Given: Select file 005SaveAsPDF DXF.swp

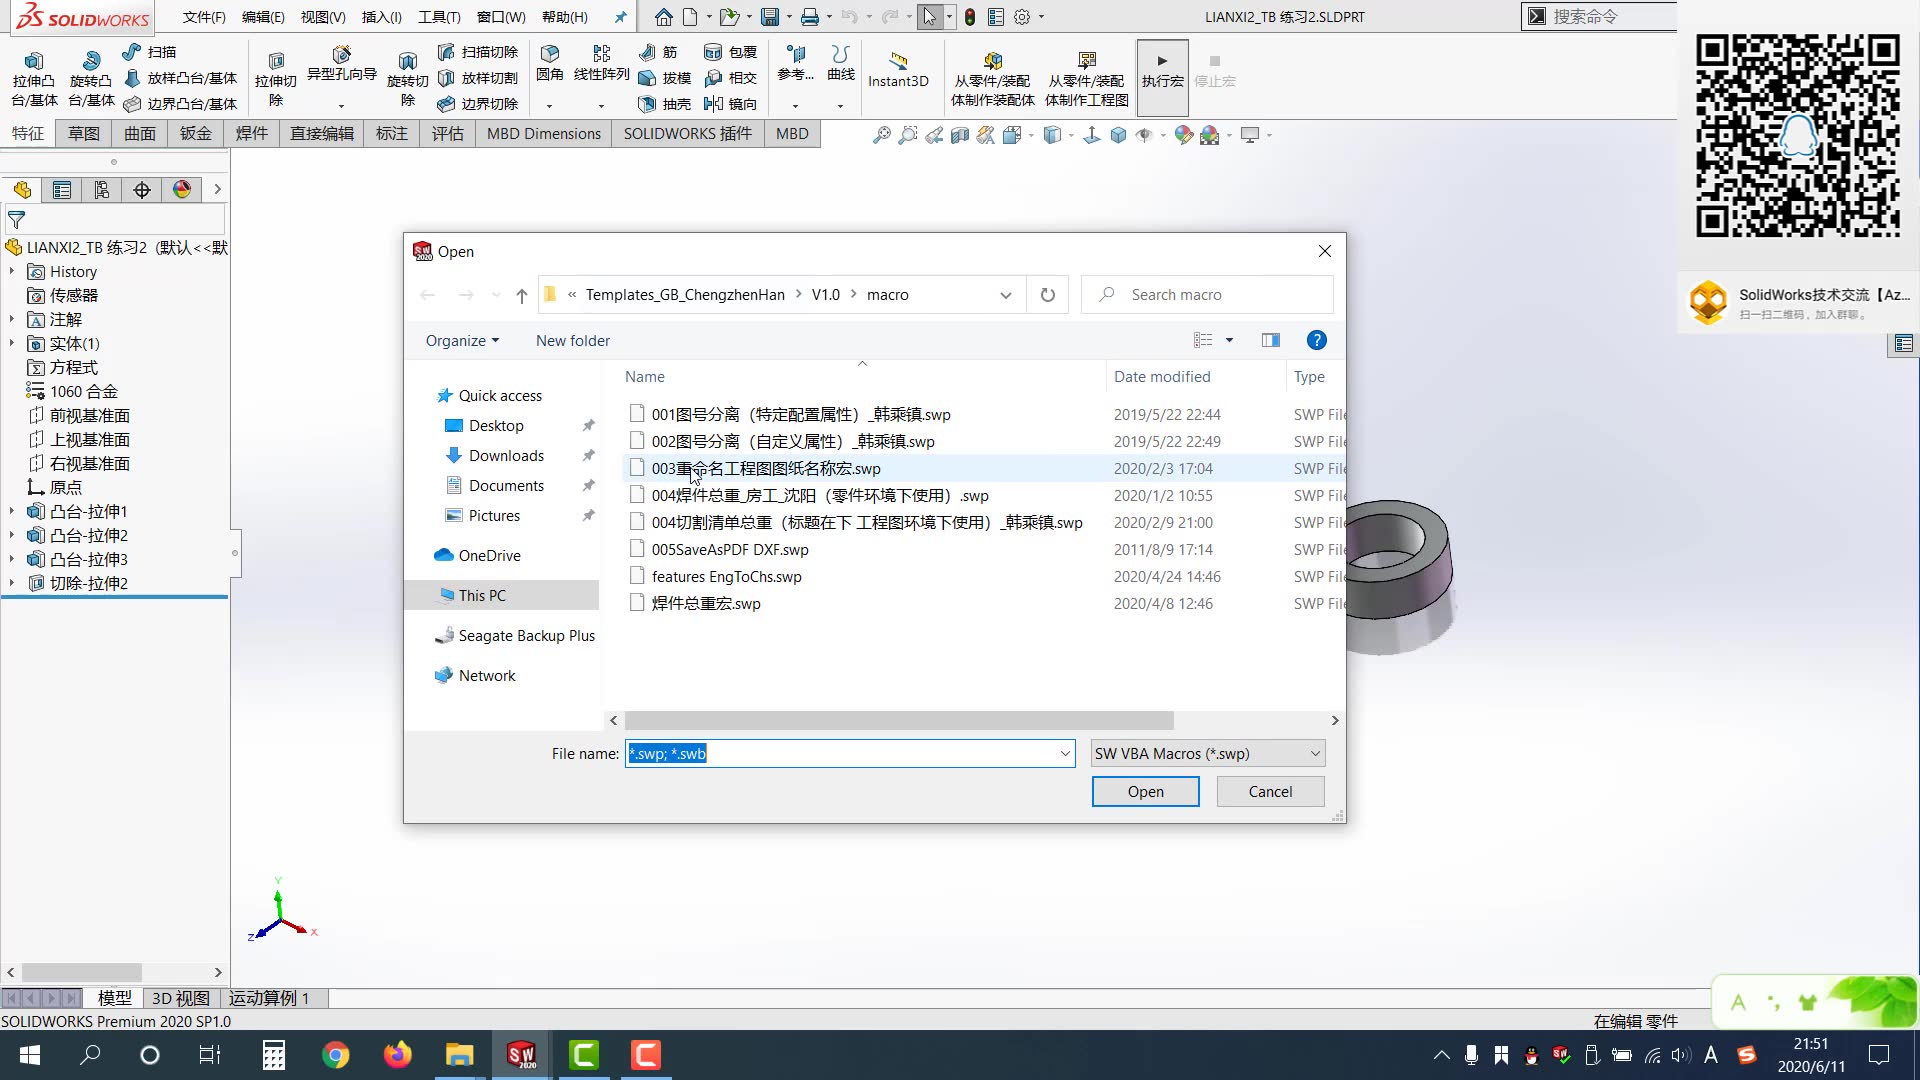Looking at the screenshot, I should (730, 549).
